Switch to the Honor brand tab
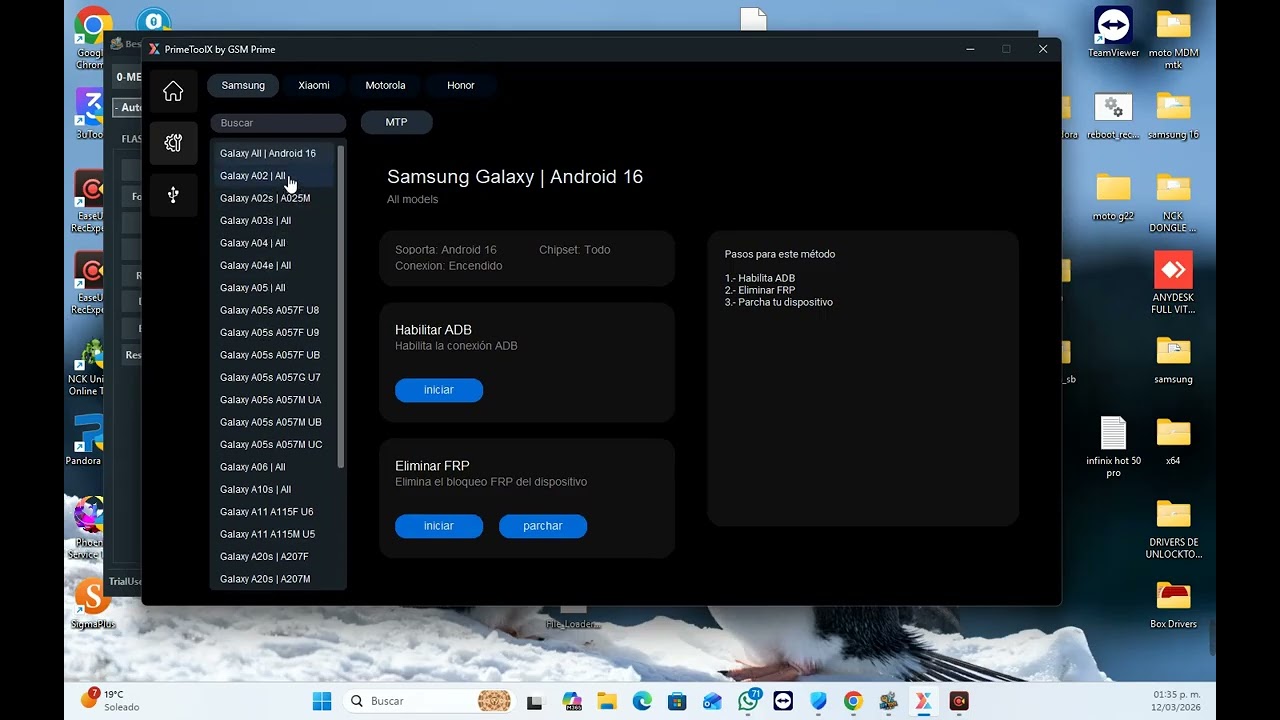Image resolution: width=1280 pixels, height=720 pixels. pyautogui.click(x=461, y=85)
